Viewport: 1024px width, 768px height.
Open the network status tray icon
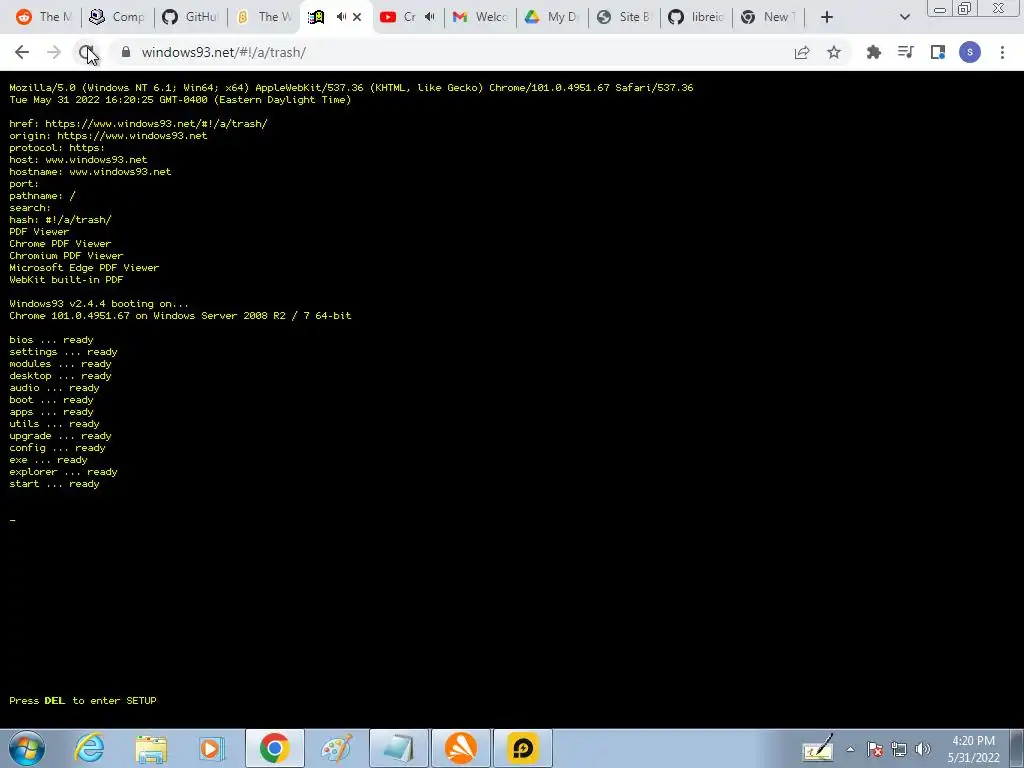tap(899, 749)
